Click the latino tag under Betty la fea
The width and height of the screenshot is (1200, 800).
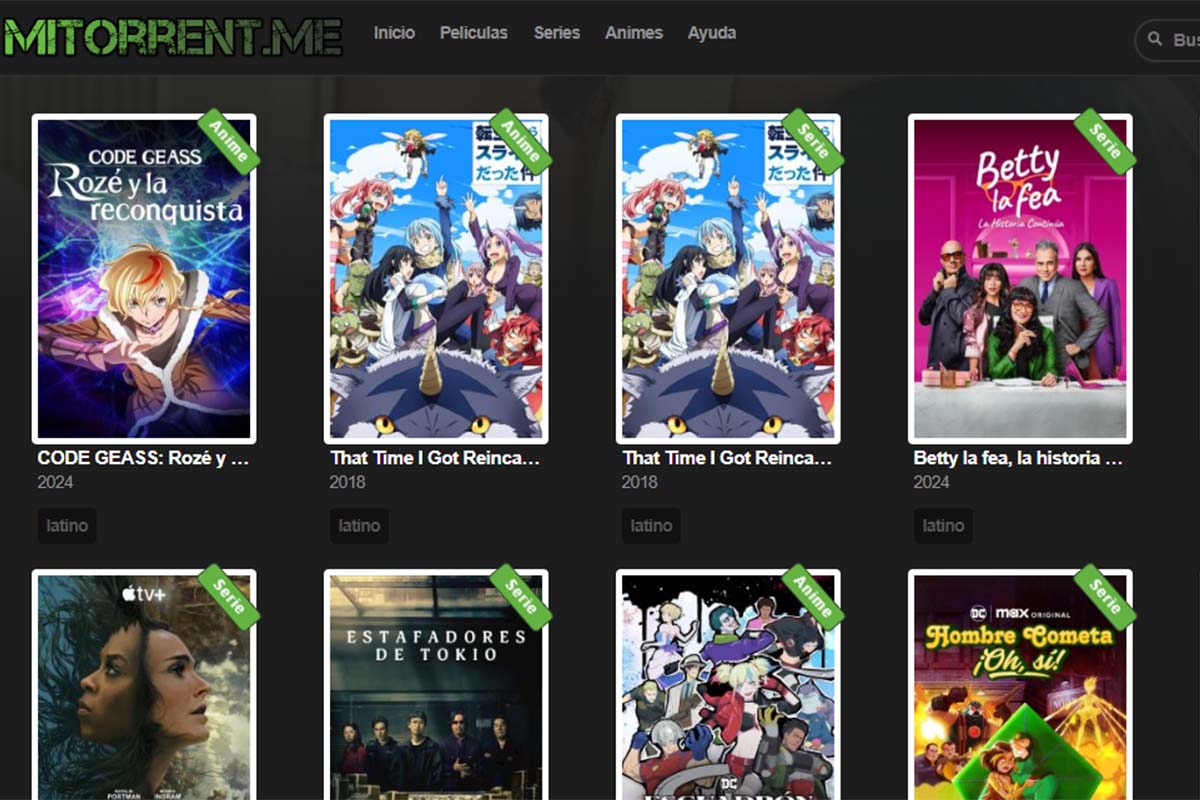pos(943,525)
